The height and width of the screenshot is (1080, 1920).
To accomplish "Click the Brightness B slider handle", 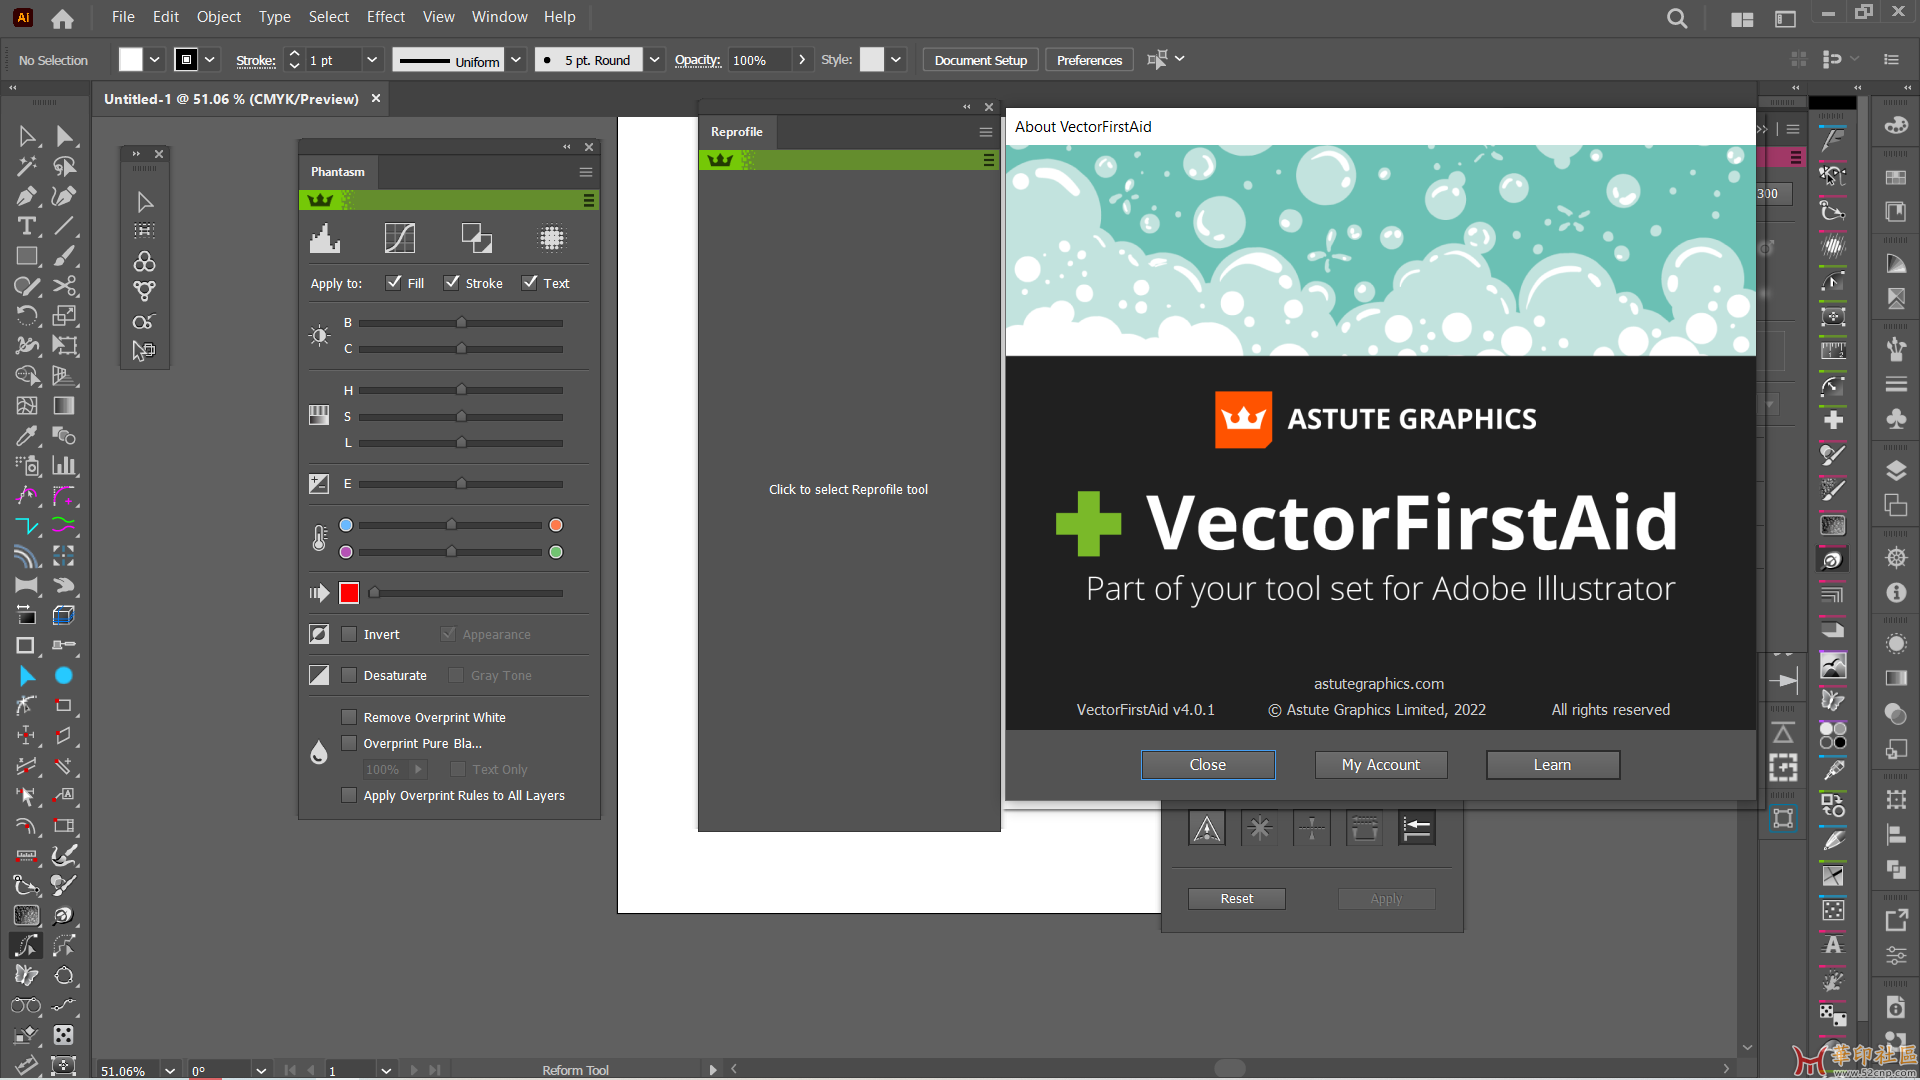I will [461, 322].
